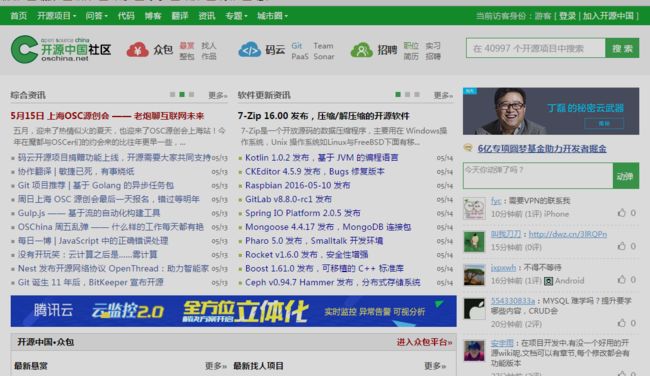The image size is (650, 376).
Task: Open the 城市圈 dropdown menu
Action: tap(272, 16)
